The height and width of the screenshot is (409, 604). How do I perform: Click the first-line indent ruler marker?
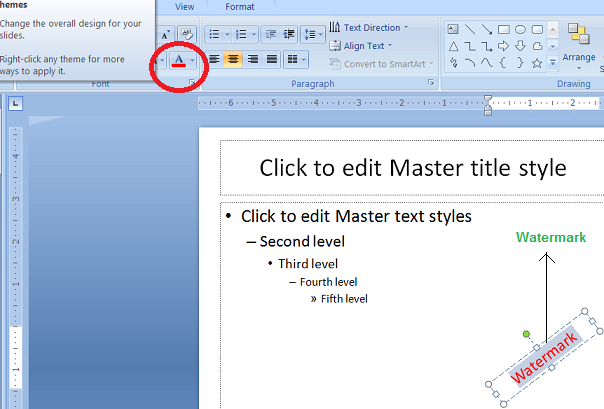pyautogui.click(x=488, y=100)
